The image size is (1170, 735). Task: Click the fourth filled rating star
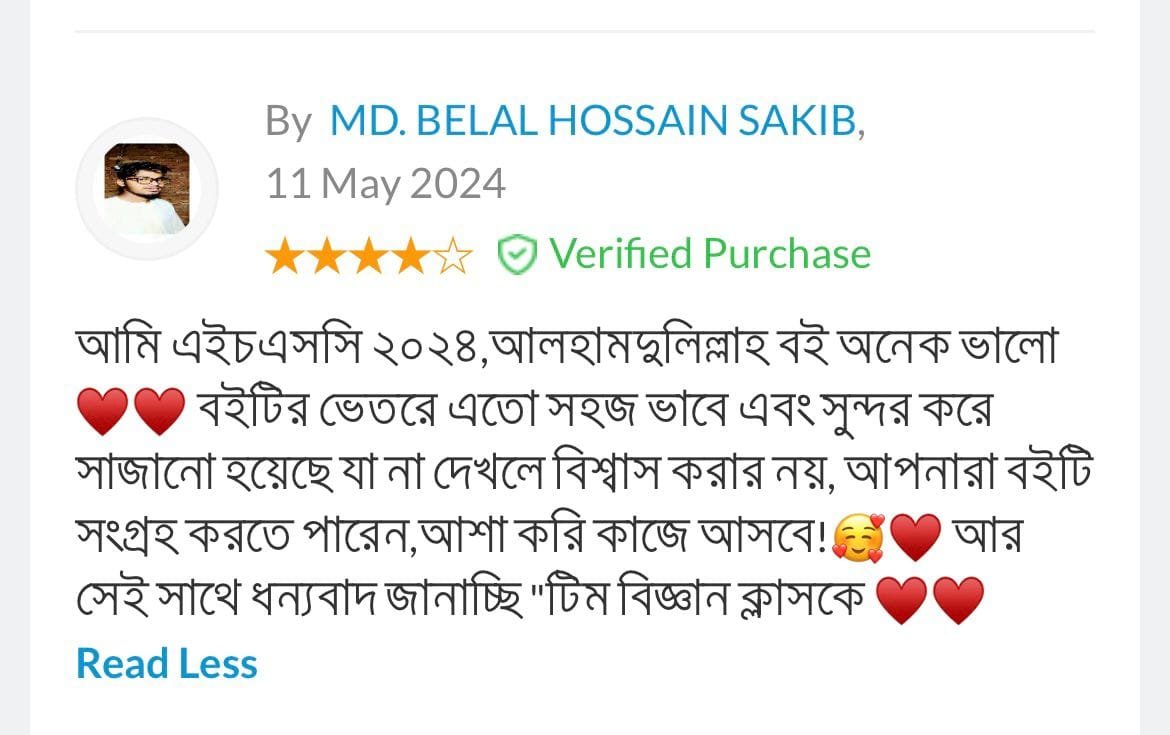(410, 256)
